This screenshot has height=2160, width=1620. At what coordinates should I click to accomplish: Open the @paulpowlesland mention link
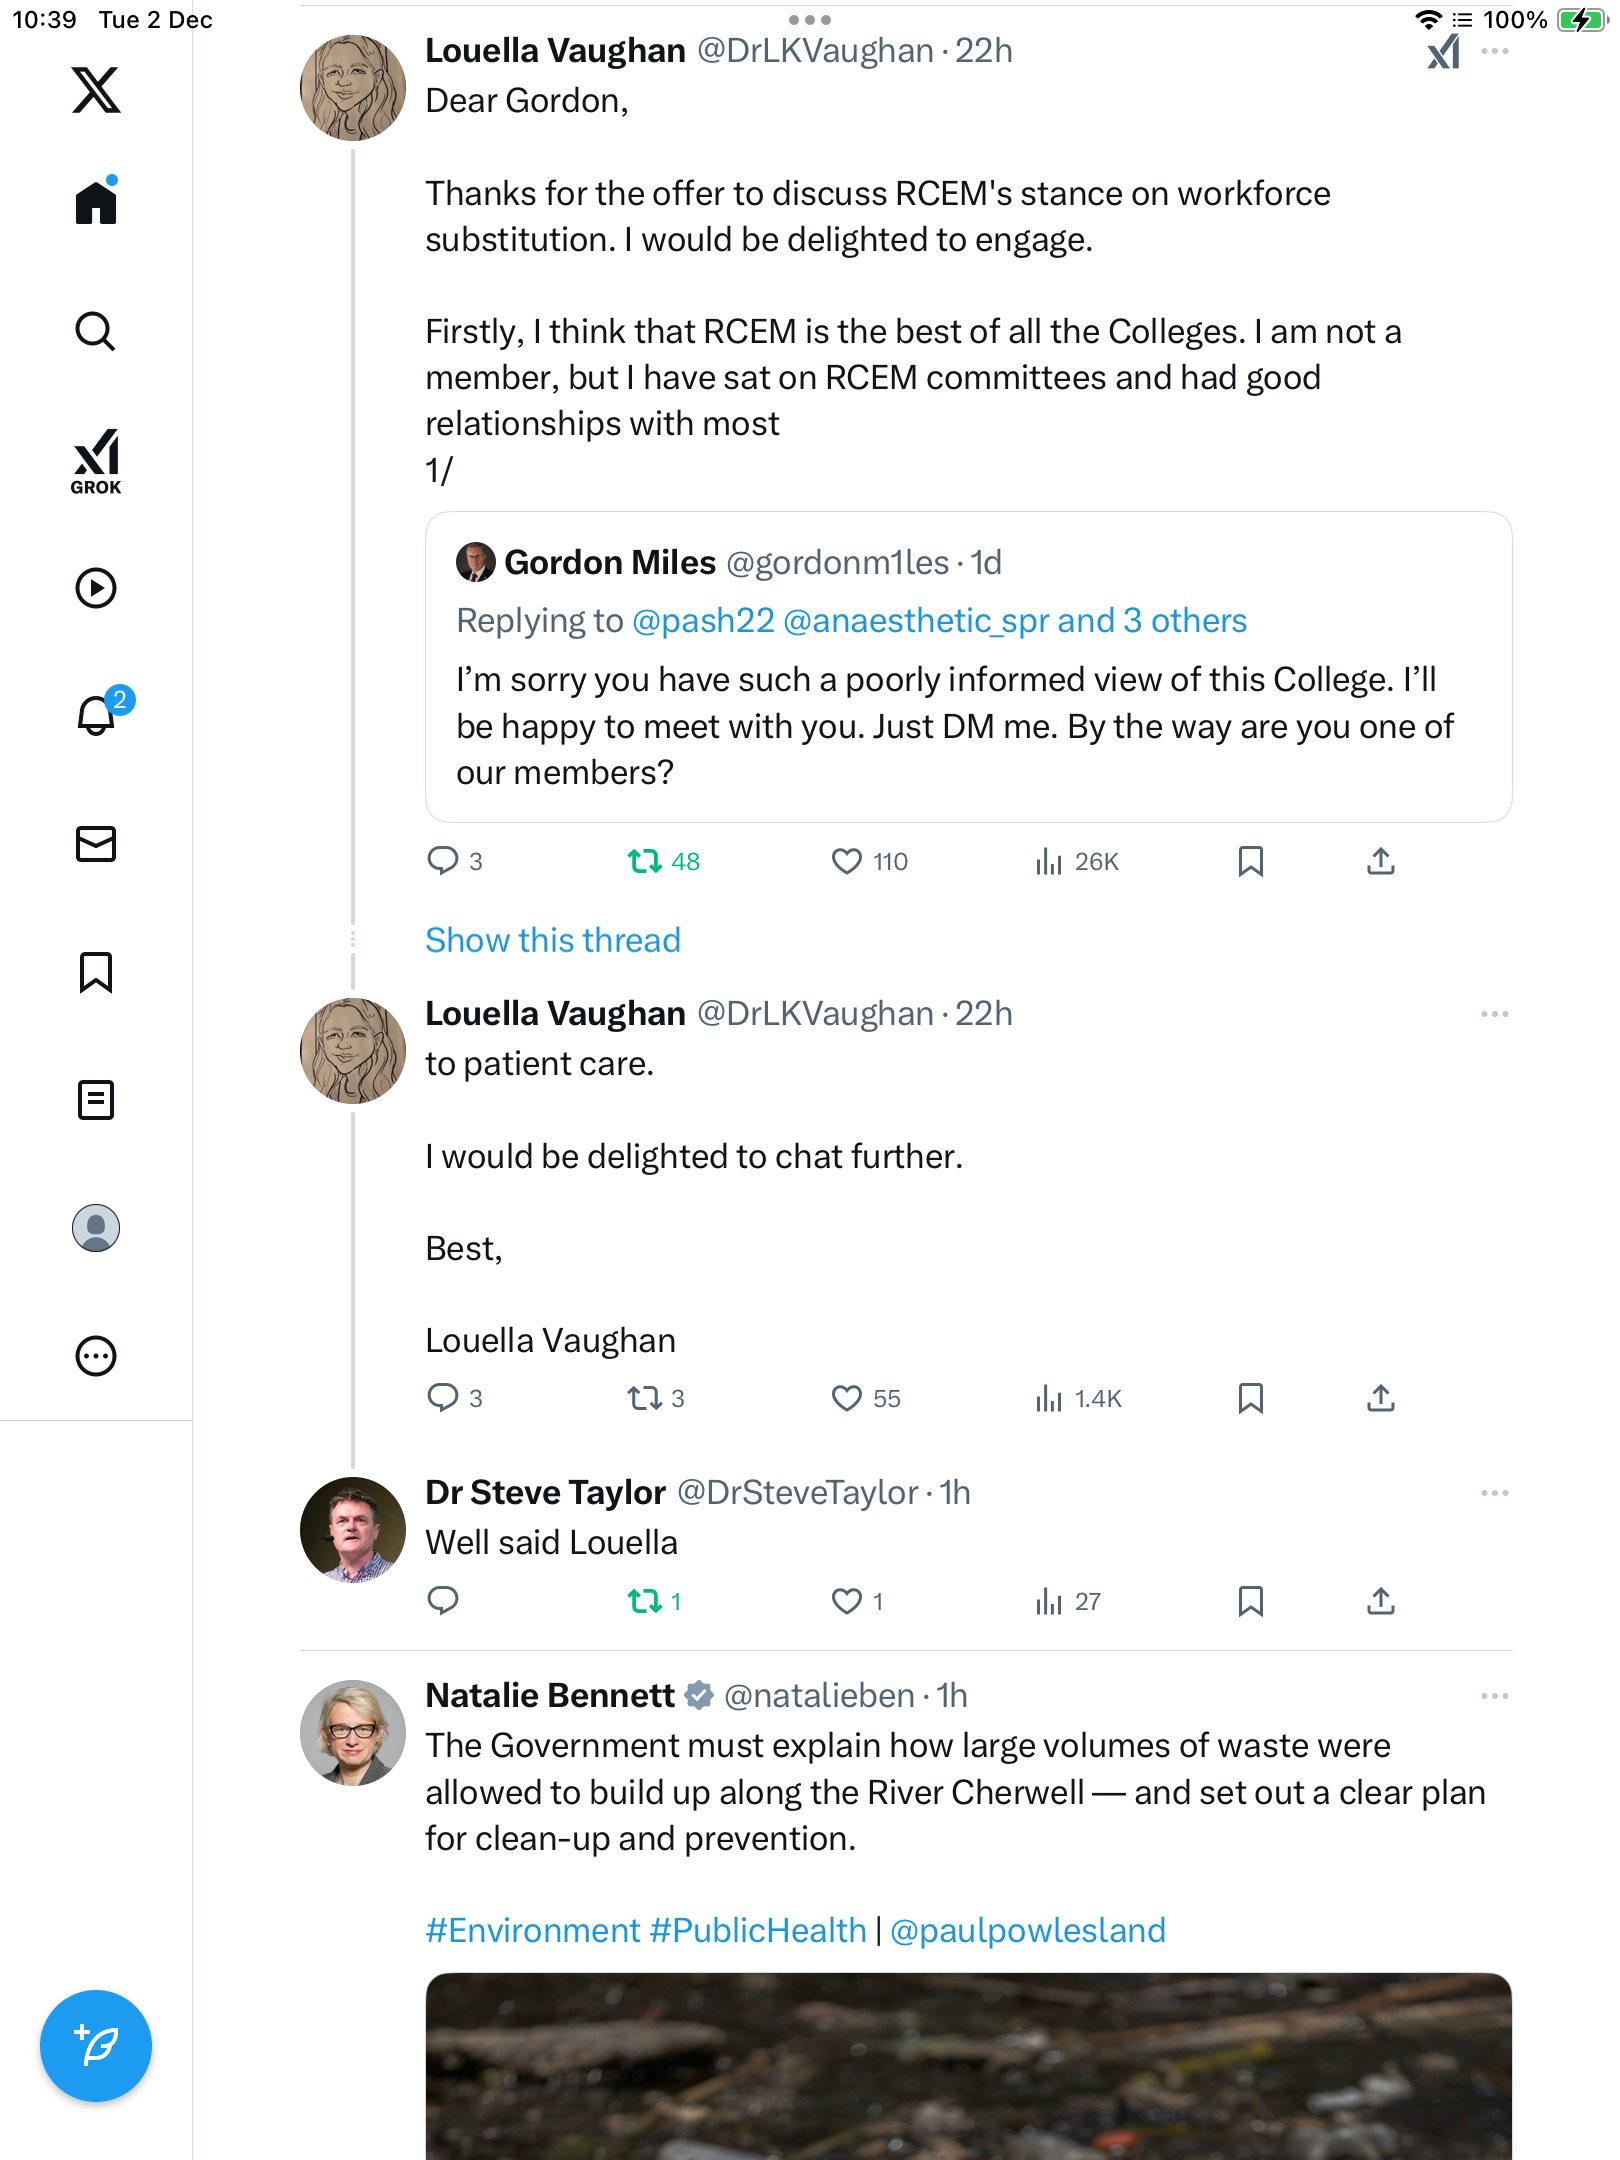[1027, 1930]
